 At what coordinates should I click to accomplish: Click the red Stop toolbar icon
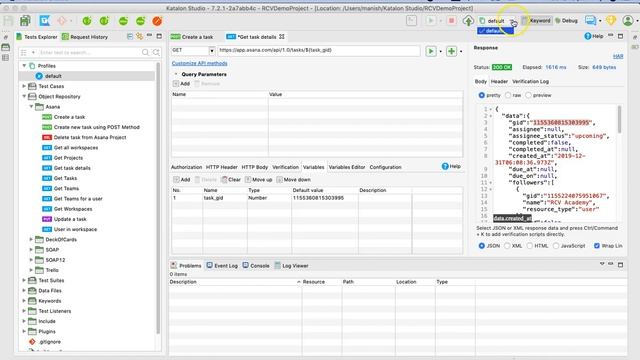(x=451, y=20)
